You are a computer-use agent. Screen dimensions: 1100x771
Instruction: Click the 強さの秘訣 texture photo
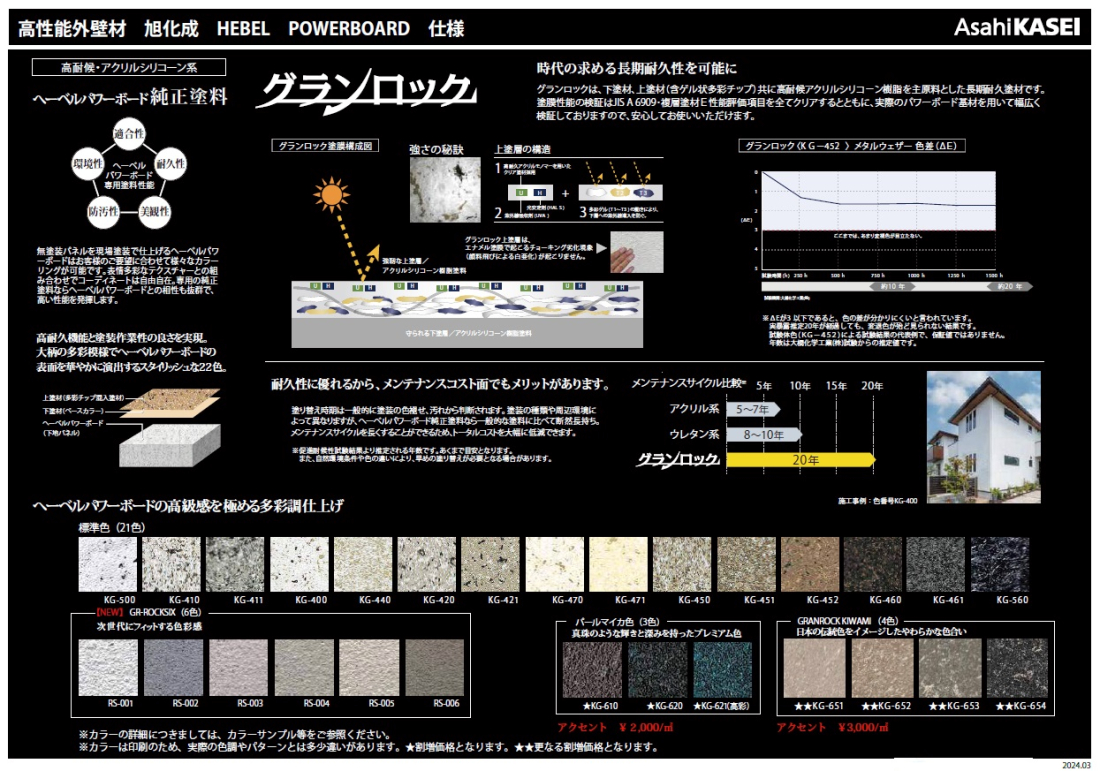[445, 189]
